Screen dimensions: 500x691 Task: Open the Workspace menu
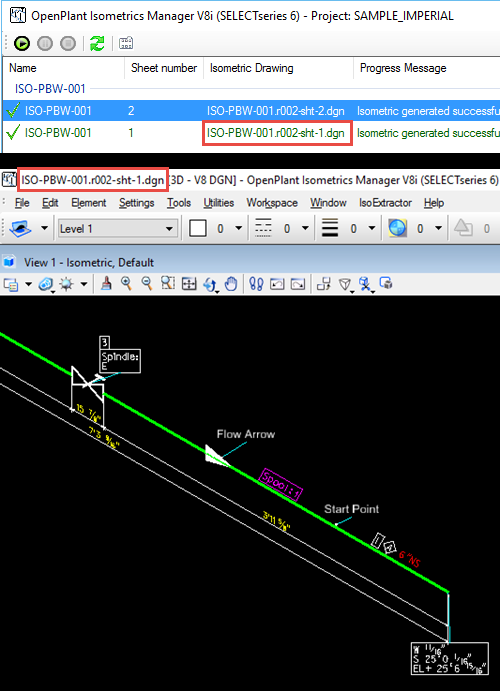coord(272,203)
